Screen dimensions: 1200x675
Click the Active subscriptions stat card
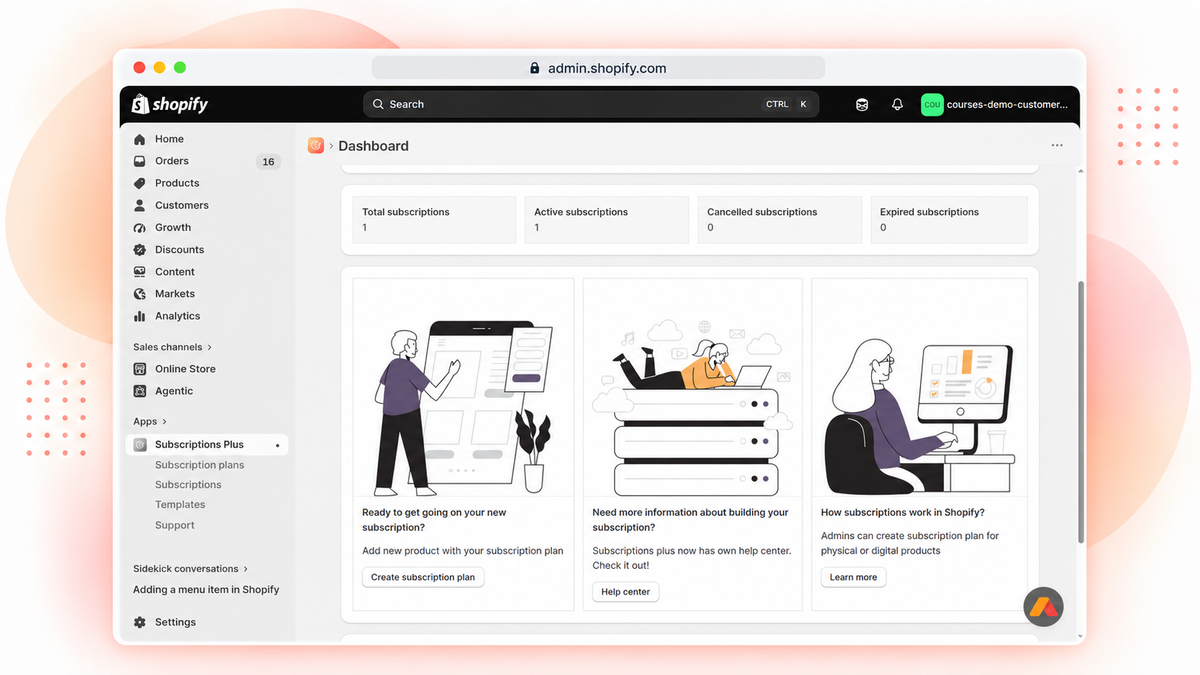(x=607, y=219)
